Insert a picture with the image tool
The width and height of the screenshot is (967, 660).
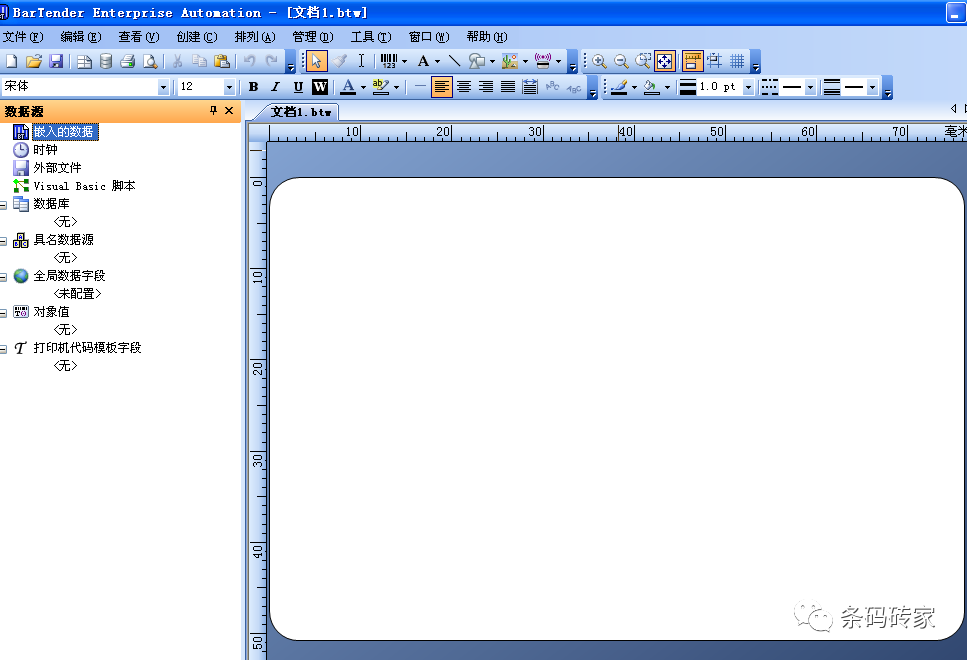[510, 61]
